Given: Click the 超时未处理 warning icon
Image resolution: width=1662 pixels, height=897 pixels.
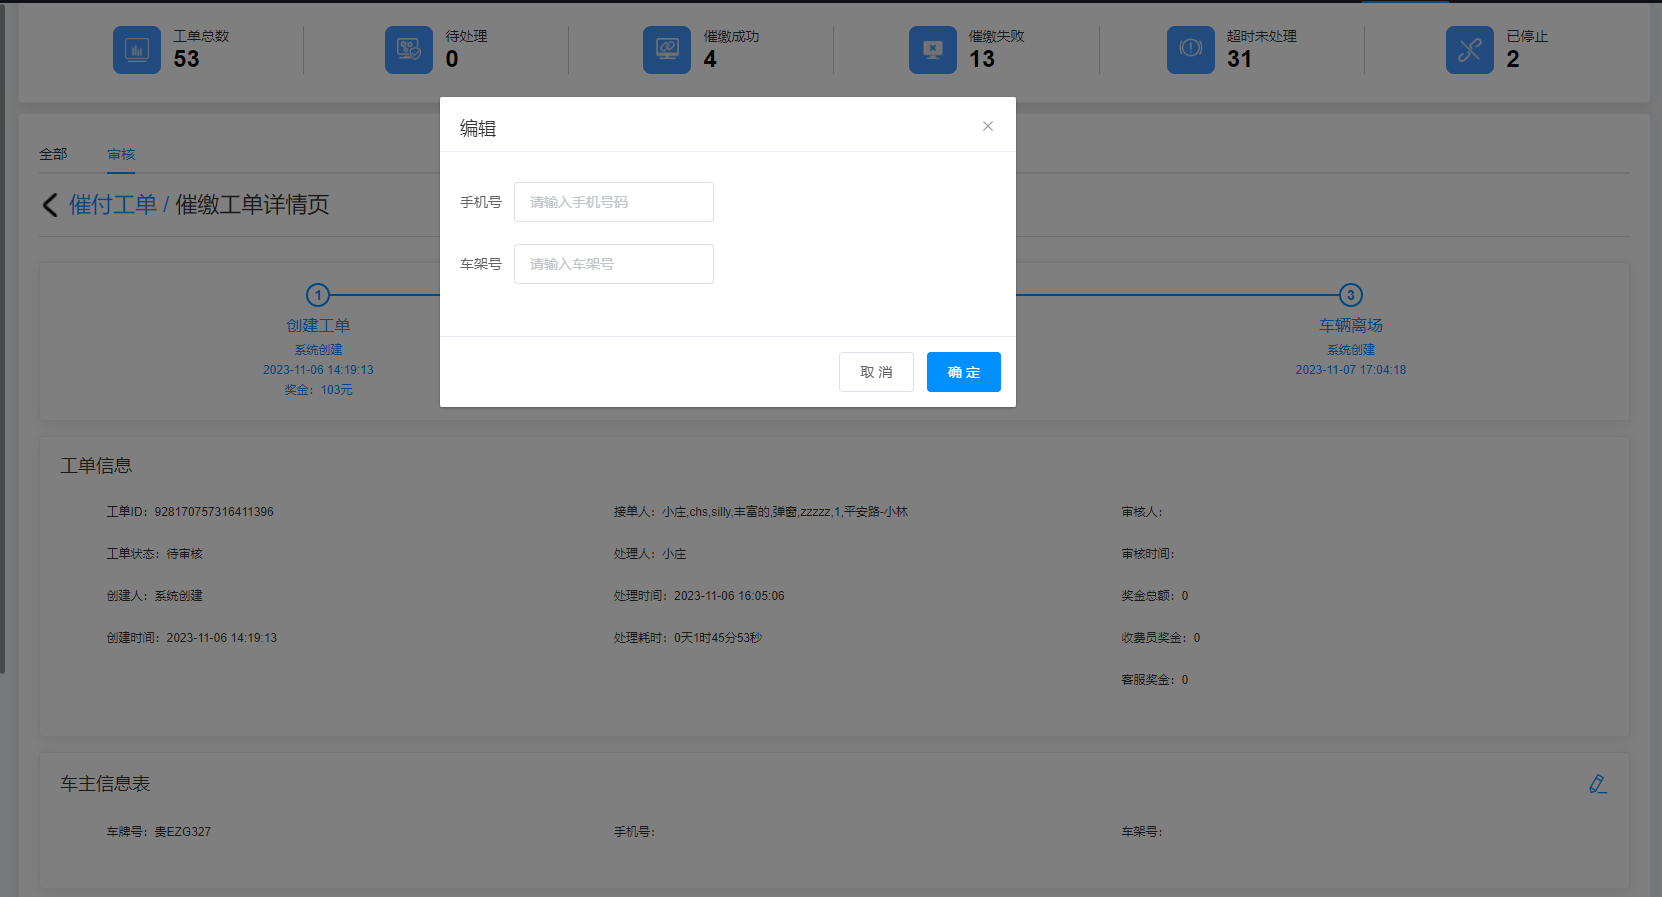Looking at the screenshot, I should pos(1191,50).
